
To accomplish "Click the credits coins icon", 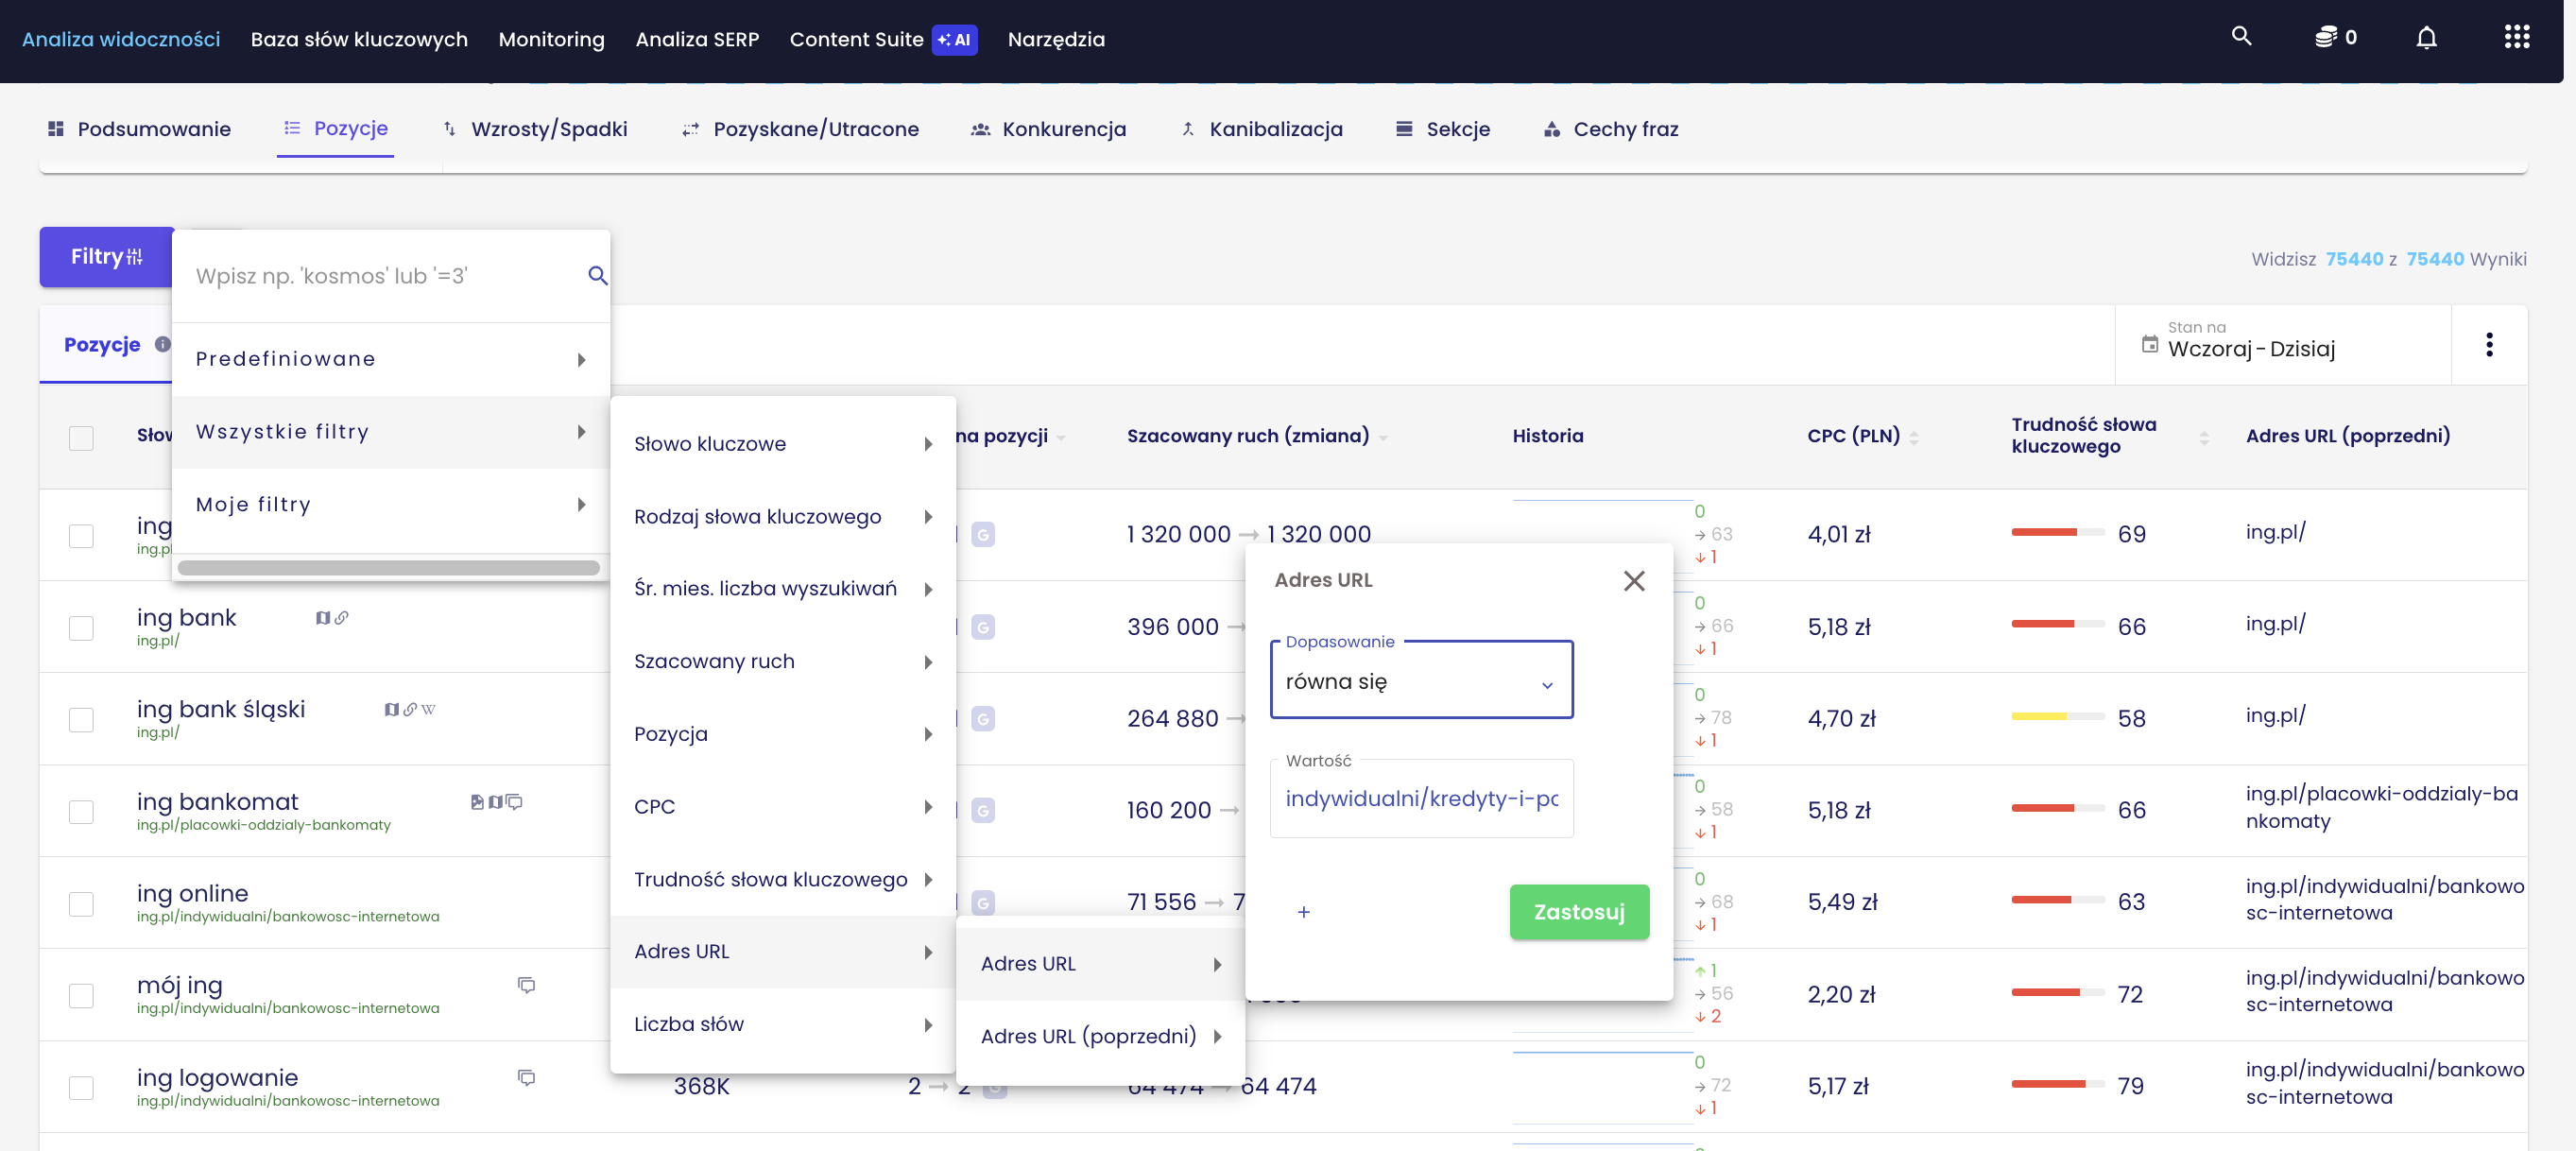I will point(2325,38).
